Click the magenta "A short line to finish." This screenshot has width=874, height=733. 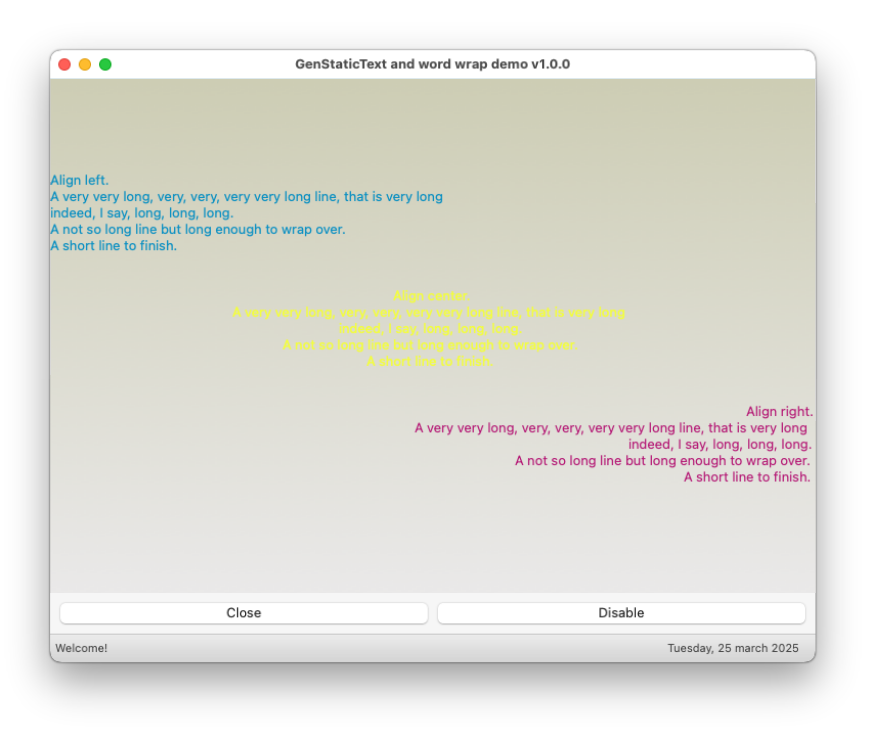pyautogui.click(x=746, y=477)
